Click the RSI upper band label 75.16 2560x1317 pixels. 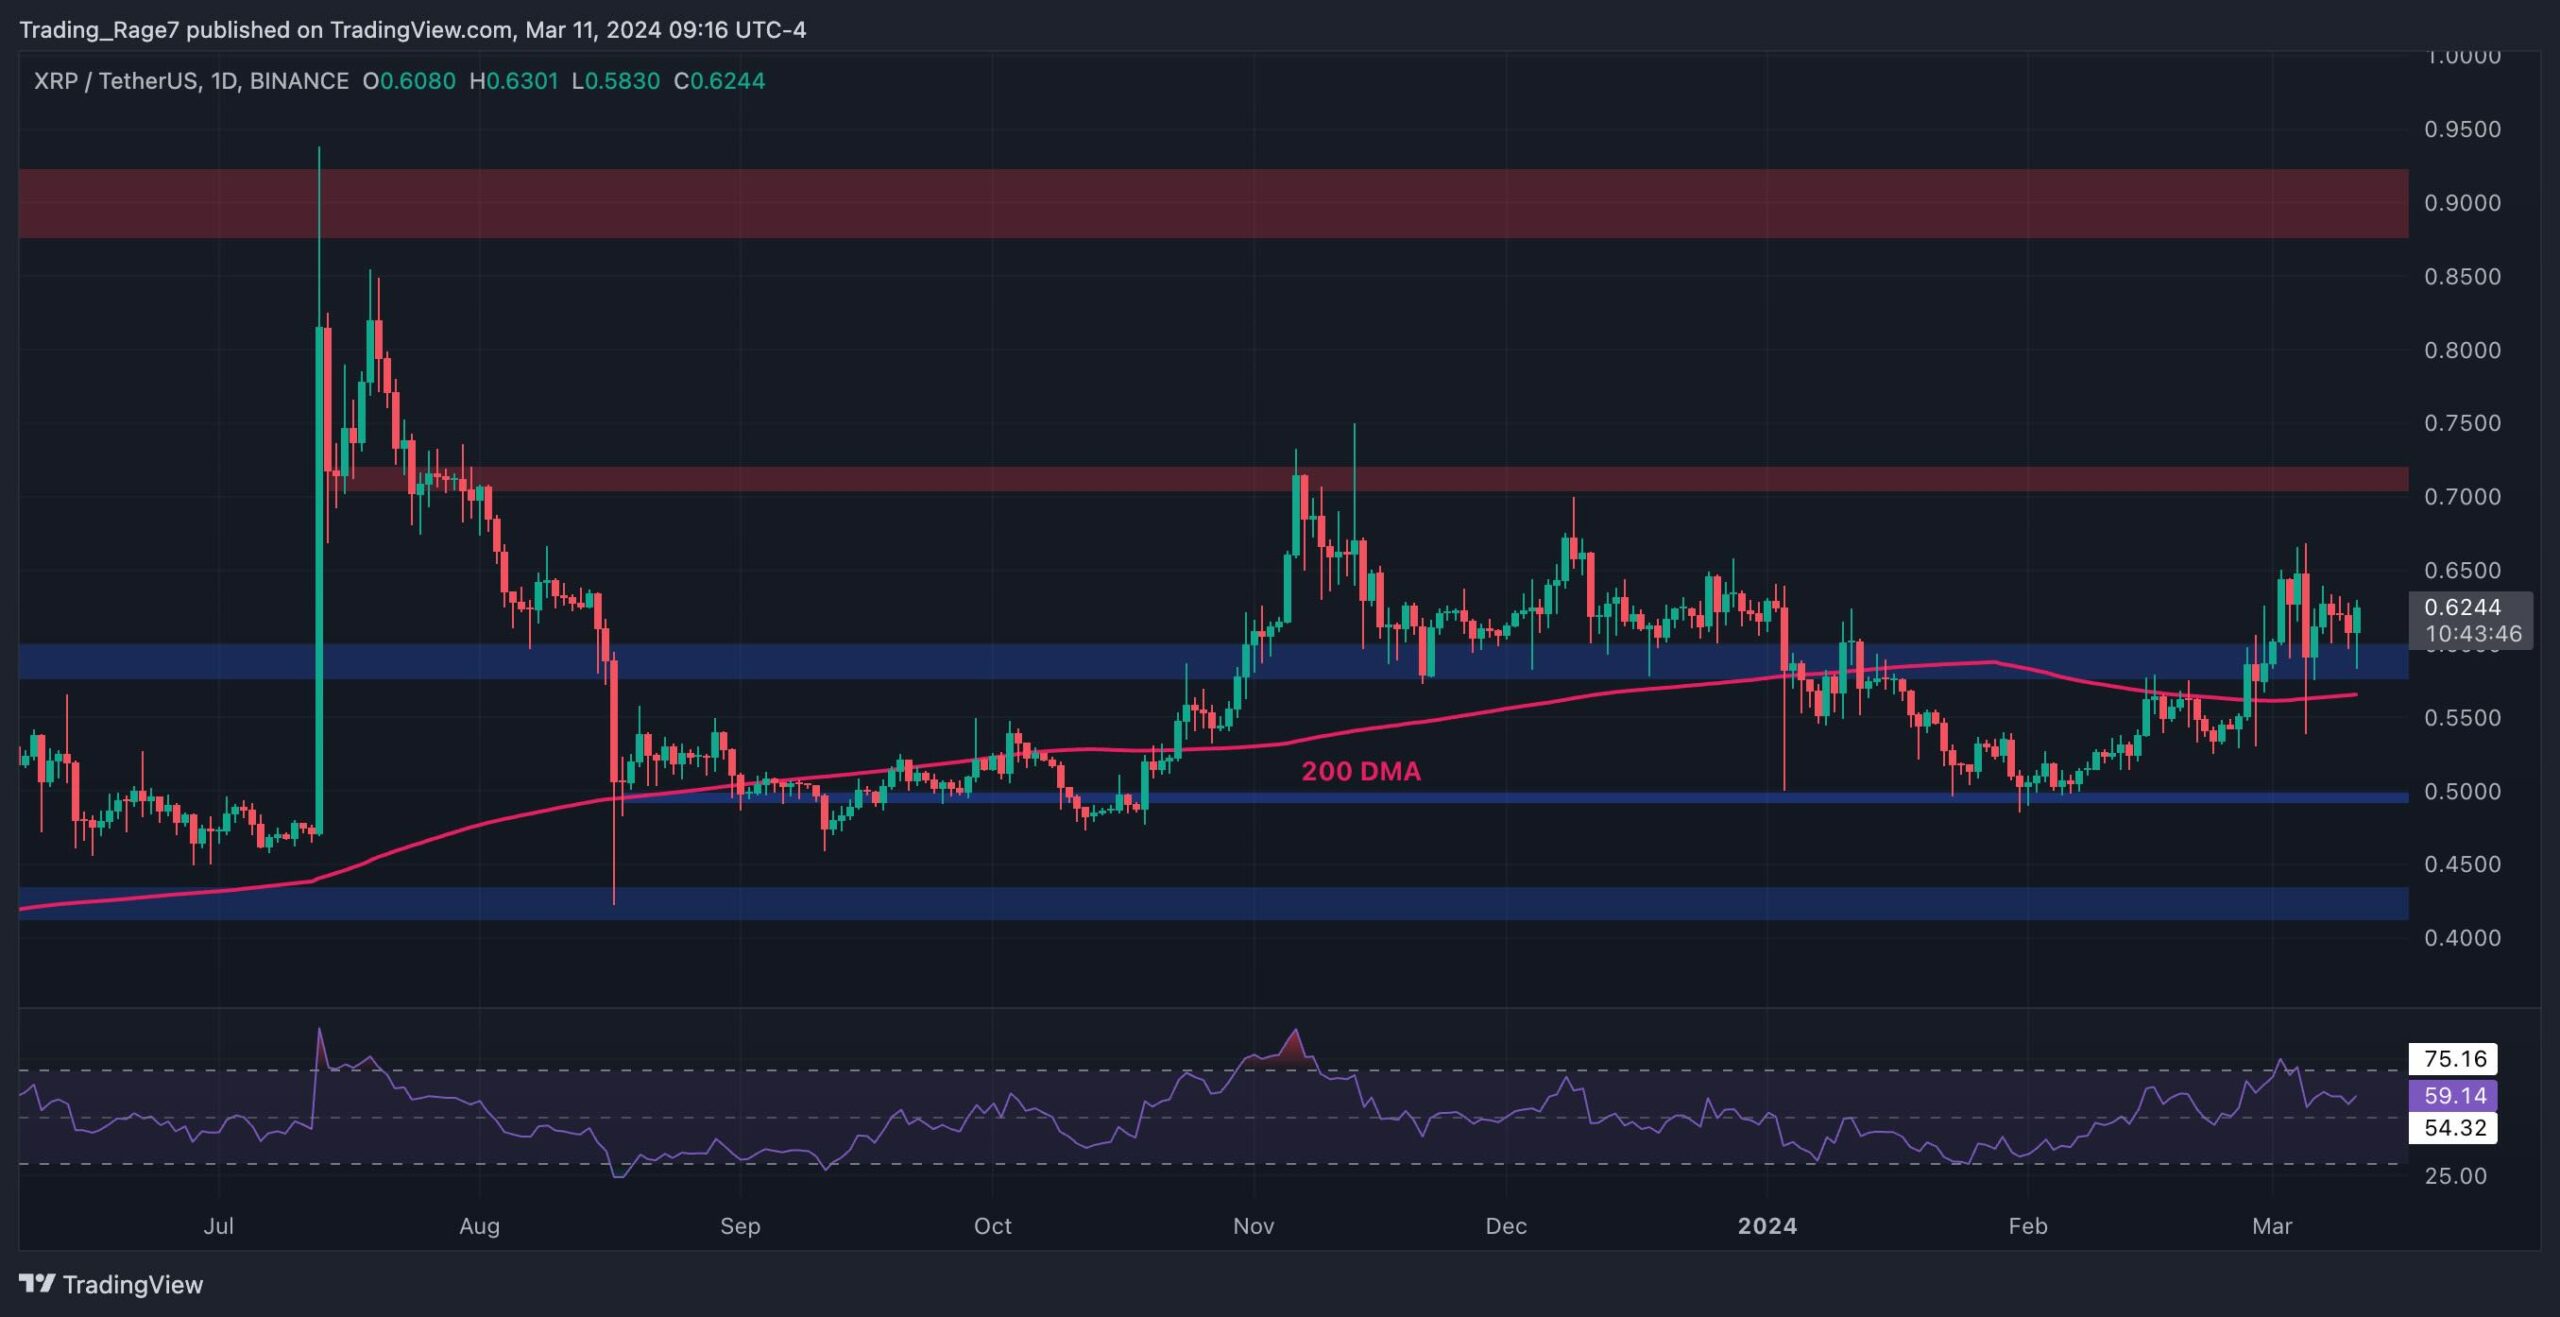(2454, 1059)
